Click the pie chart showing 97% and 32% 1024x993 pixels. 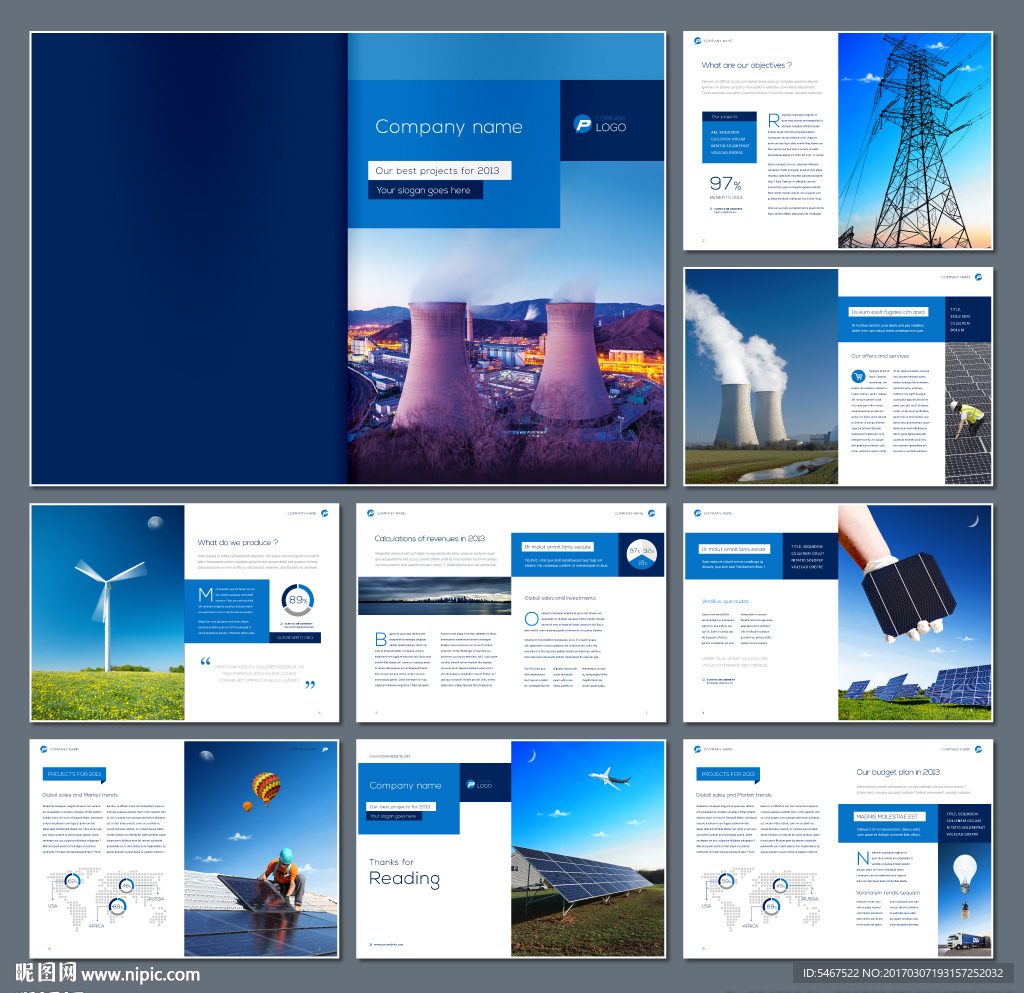click(641, 554)
